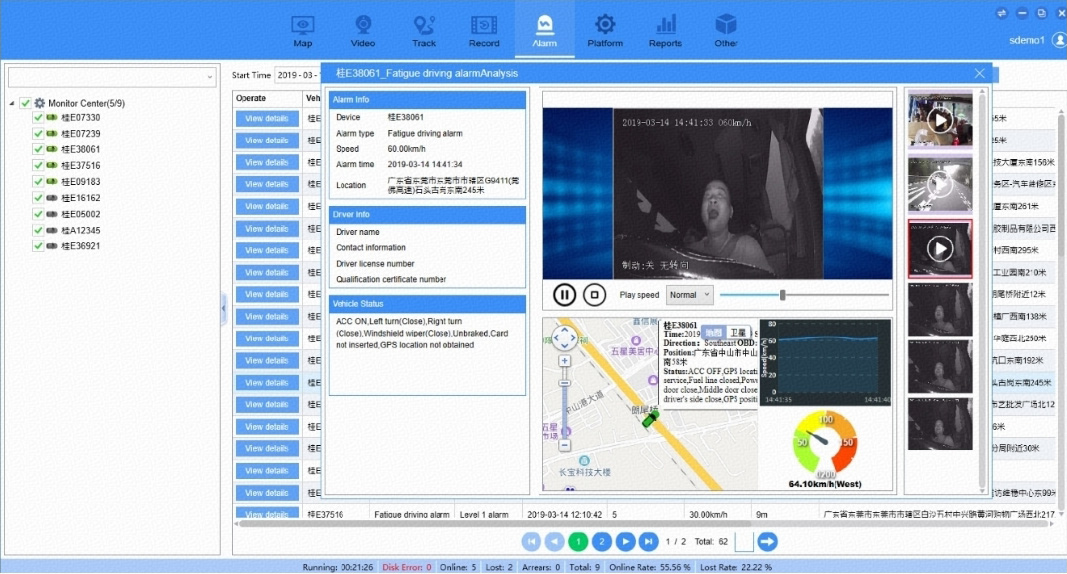Viewport: 1067px width, 574px height.
Task: Open the fourth driver snapshot thumbnail
Action: pyautogui.click(x=940, y=310)
